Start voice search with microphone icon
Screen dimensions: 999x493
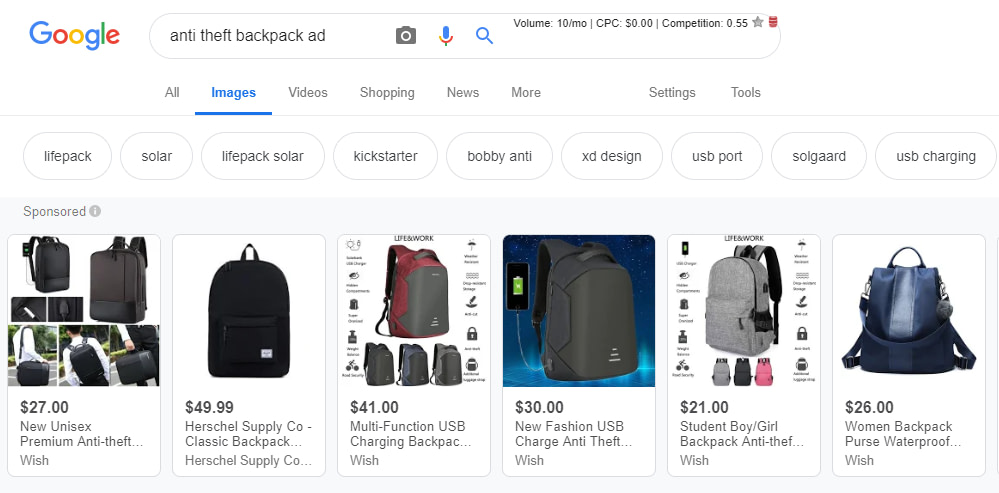tap(446, 36)
